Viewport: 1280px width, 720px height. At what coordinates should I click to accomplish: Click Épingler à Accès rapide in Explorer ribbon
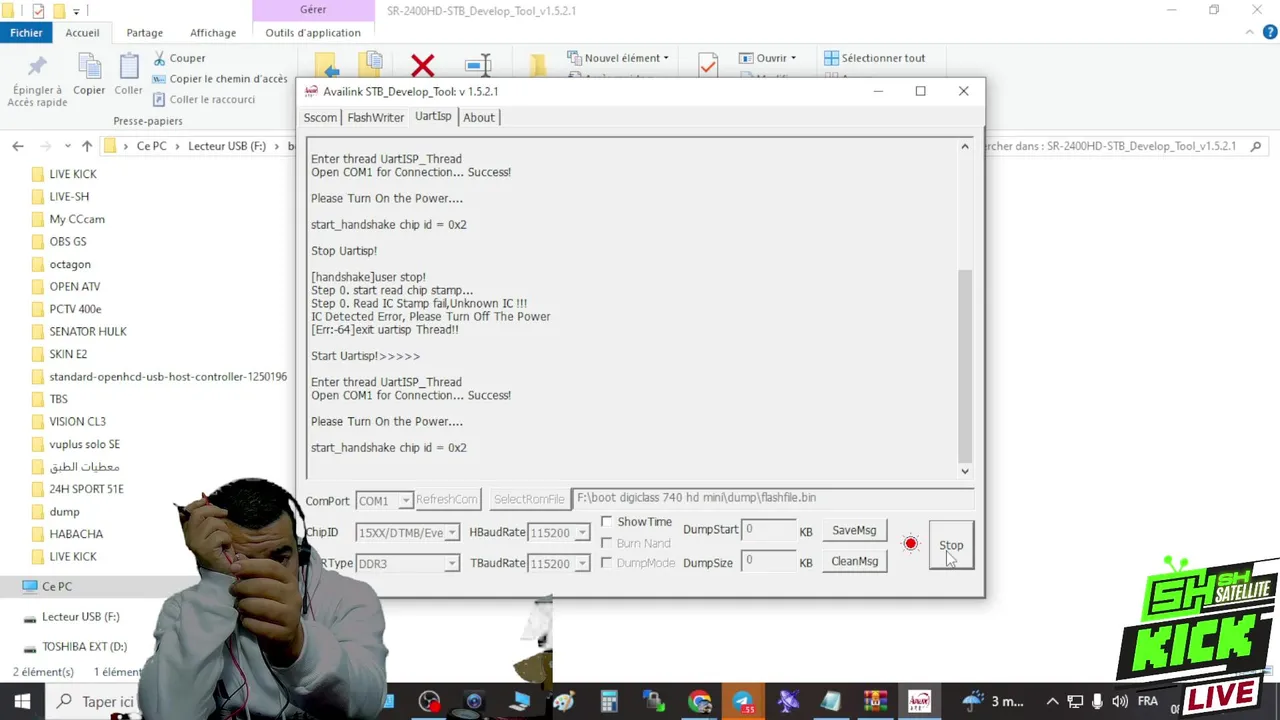coord(39,82)
